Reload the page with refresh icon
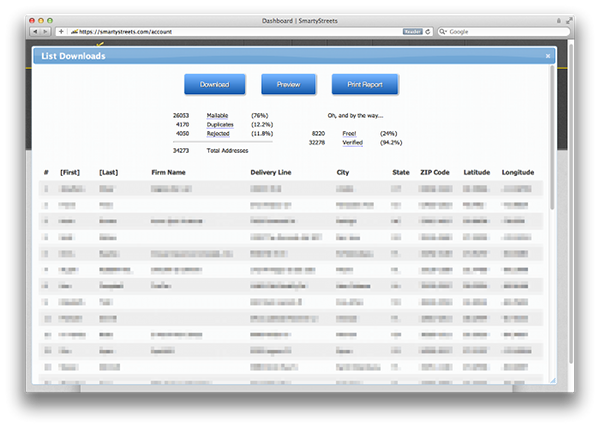 [x=428, y=31]
